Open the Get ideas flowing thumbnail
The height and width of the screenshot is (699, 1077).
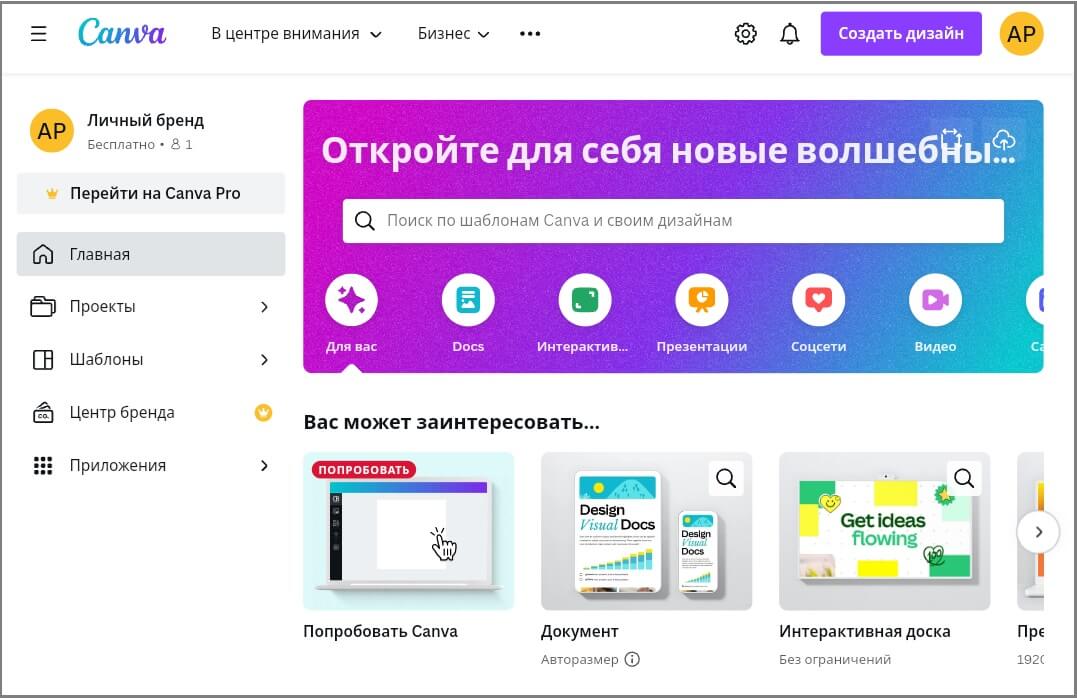click(885, 531)
